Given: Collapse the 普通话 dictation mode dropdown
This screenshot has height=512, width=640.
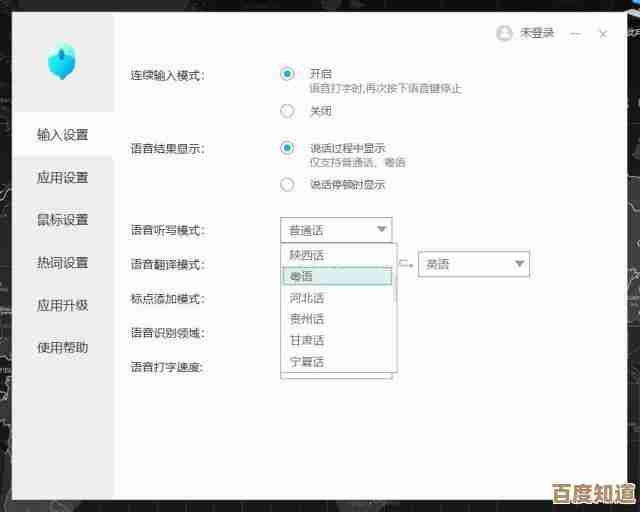Looking at the screenshot, I should coord(381,230).
